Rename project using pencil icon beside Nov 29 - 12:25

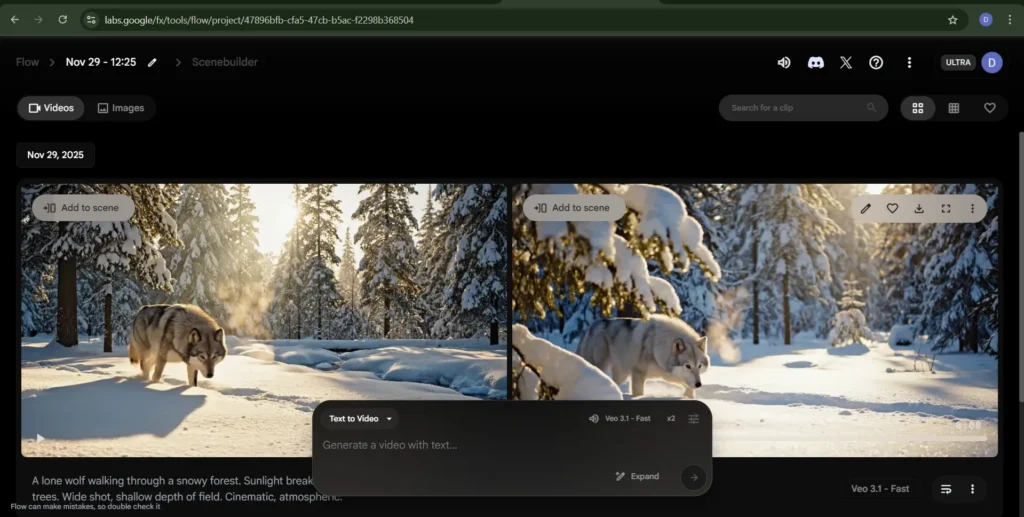[x=152, y=62]
